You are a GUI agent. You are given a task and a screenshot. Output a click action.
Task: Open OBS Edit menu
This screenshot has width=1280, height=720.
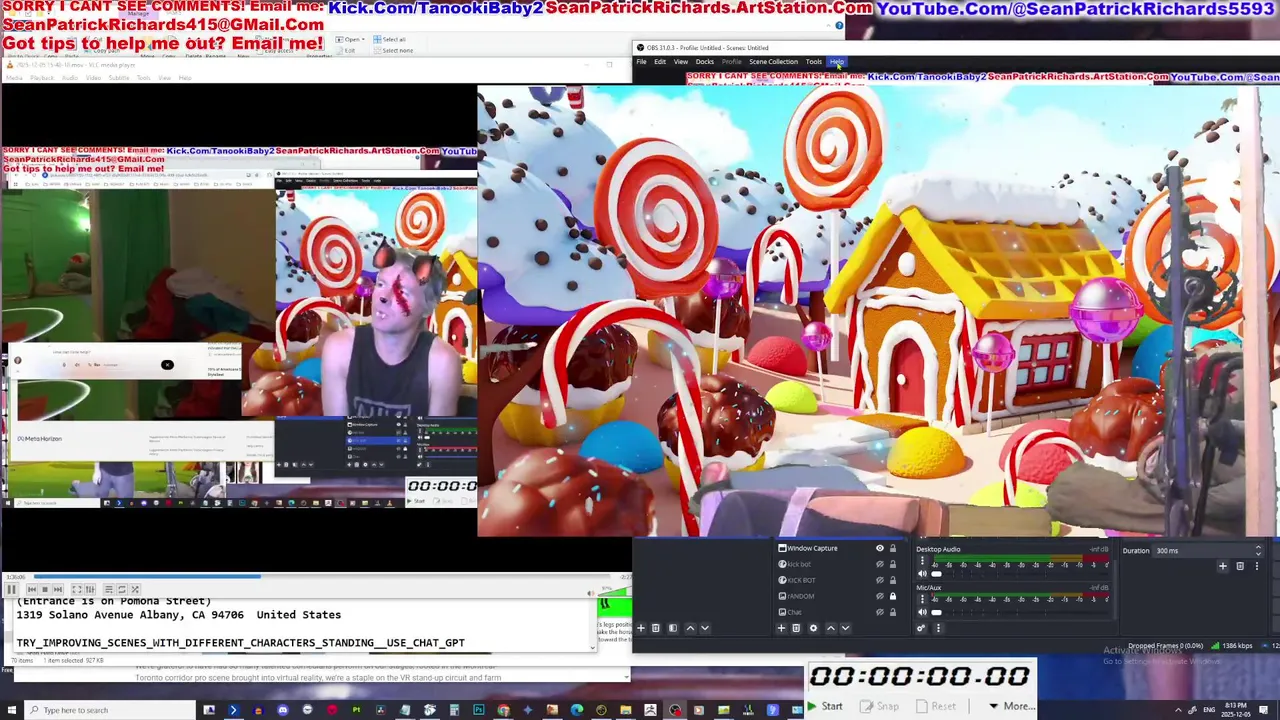pos(660,62)
